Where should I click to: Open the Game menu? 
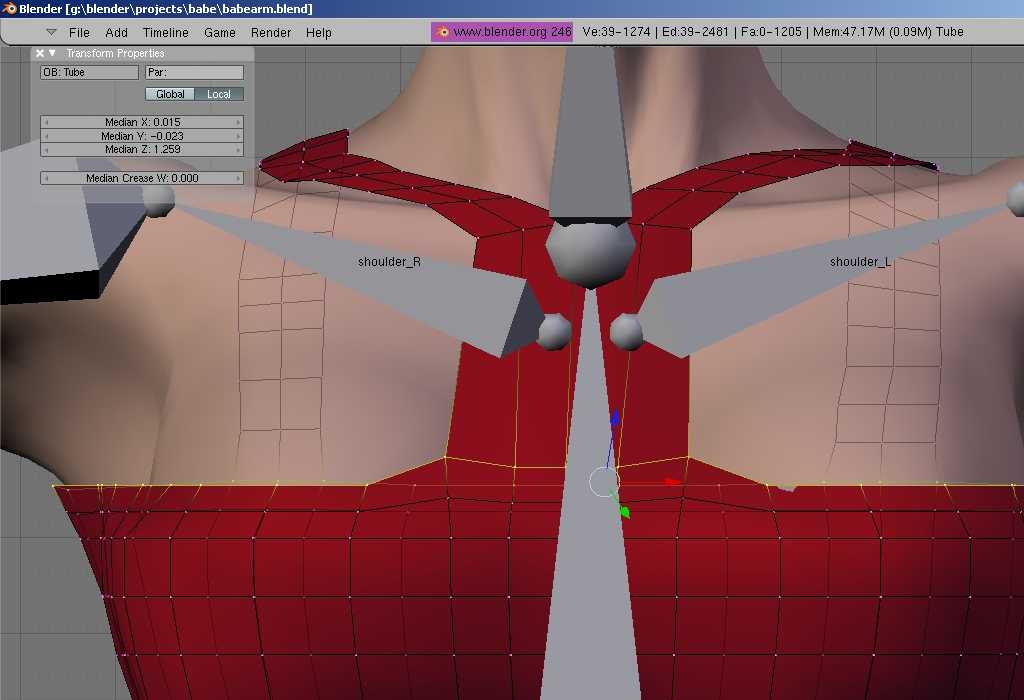coord(219,32)
